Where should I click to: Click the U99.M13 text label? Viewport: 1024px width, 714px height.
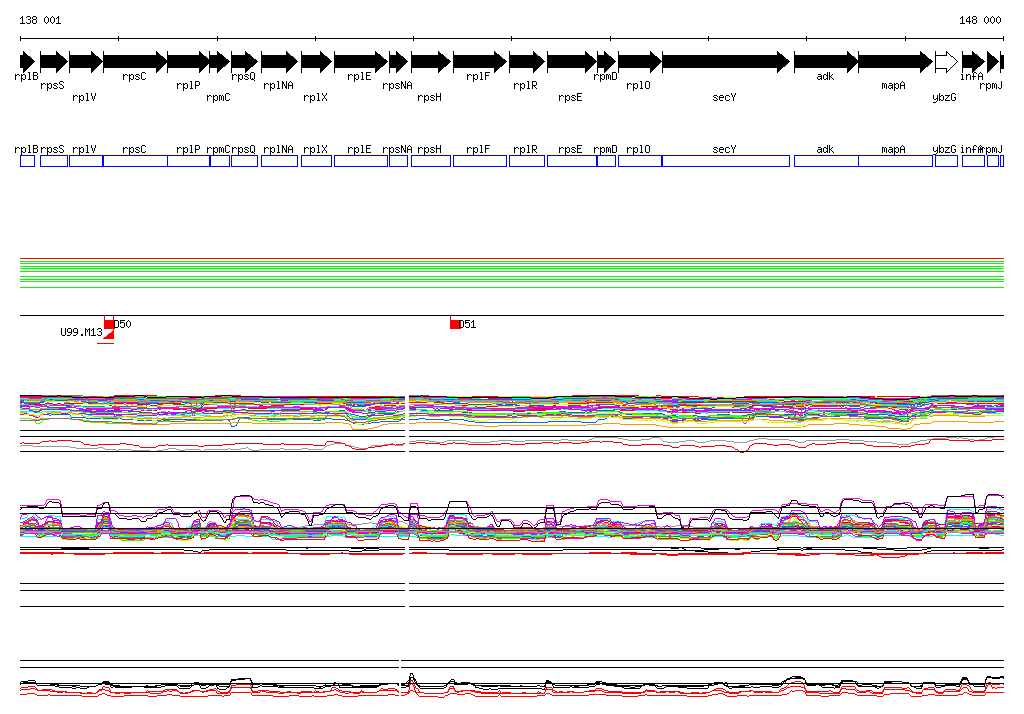click(x=82, y=333)
